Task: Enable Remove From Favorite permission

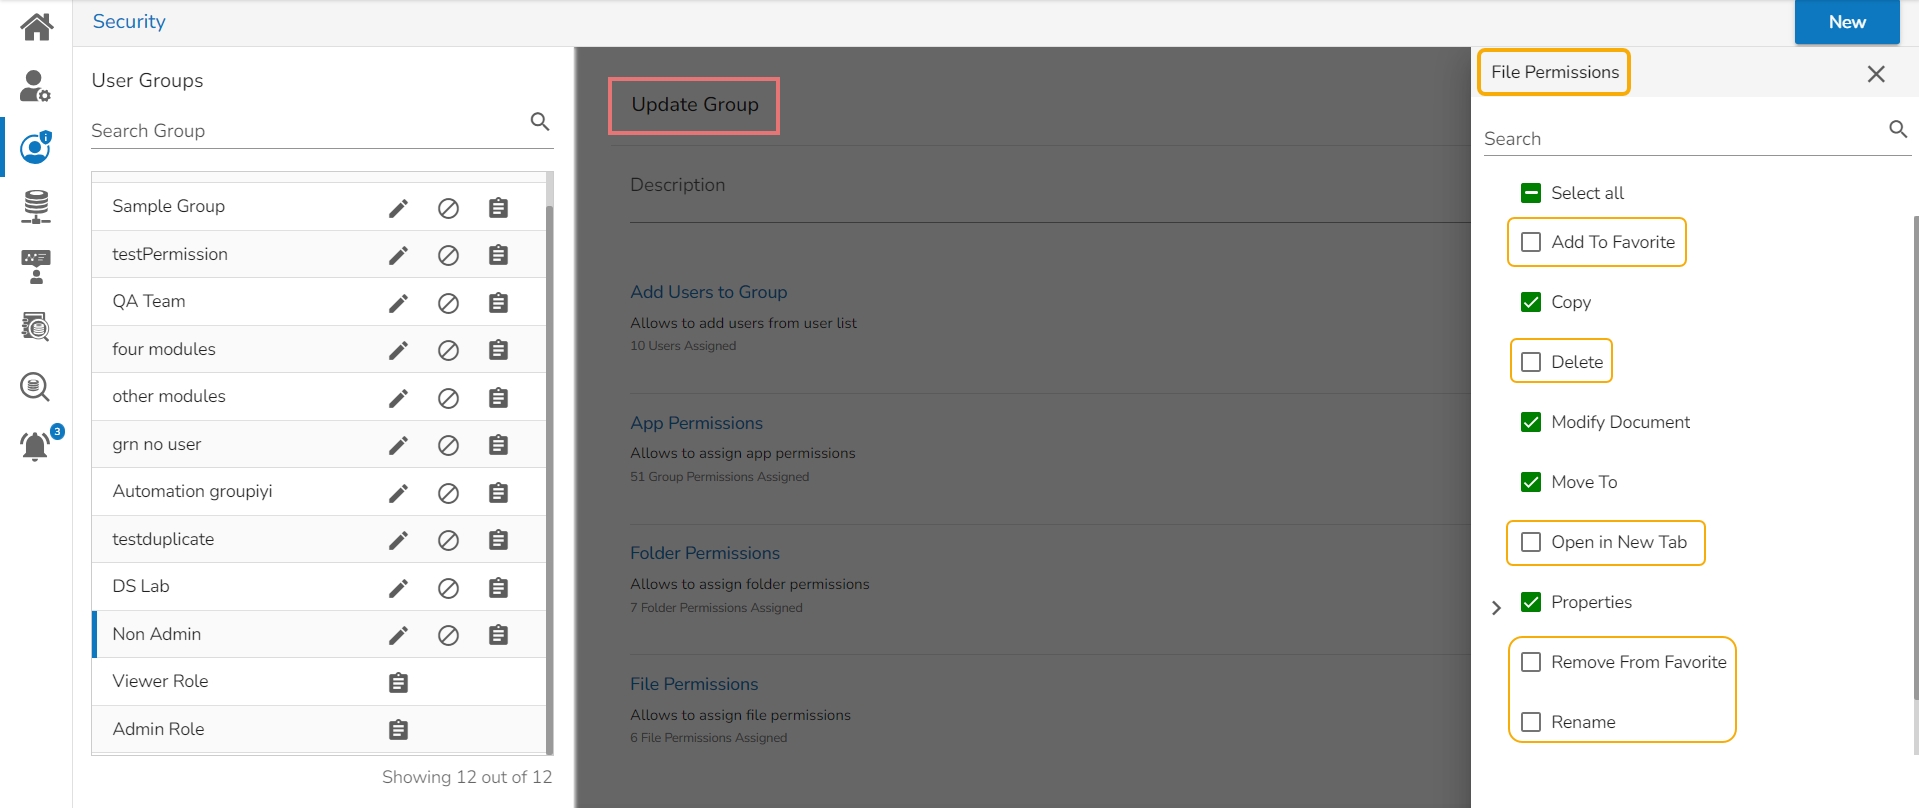Action: pyautogui.click(x=1531, y=662)
